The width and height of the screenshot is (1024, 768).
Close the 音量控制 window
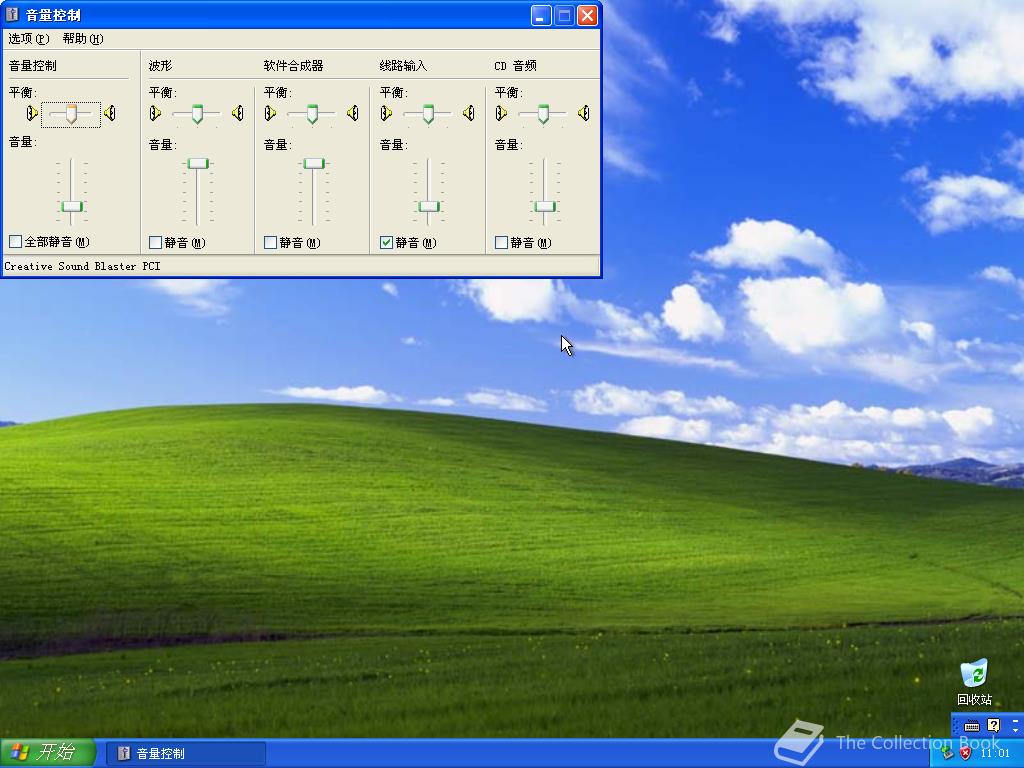point(588,15)
